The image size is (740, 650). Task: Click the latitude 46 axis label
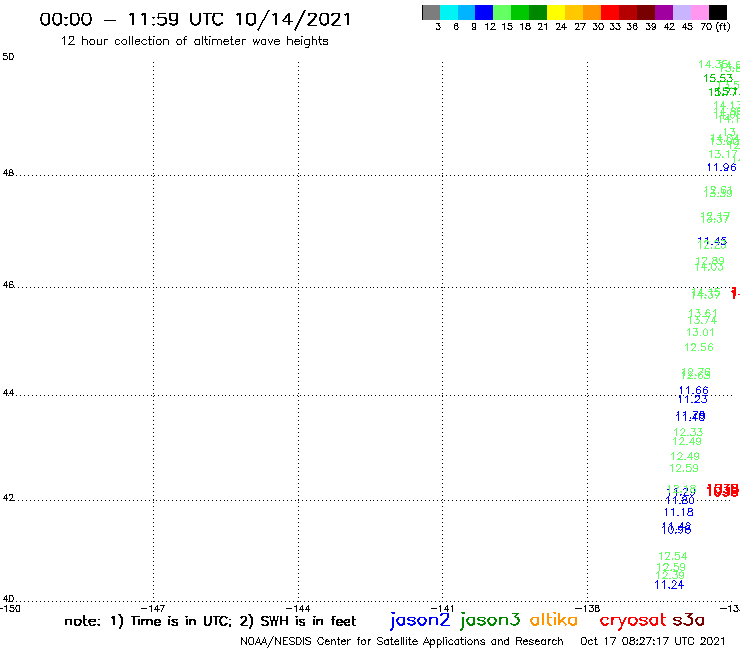pos(8,285)
